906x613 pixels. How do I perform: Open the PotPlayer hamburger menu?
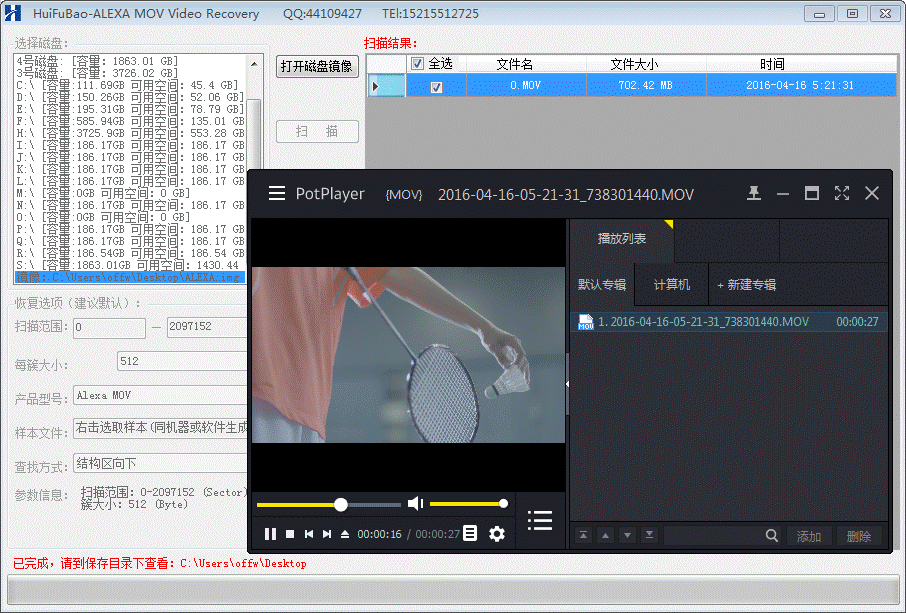pos(277,193)
